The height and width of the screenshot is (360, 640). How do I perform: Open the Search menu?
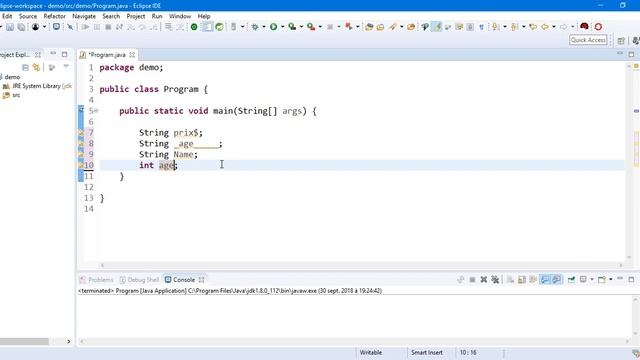(x=111, y=16)
